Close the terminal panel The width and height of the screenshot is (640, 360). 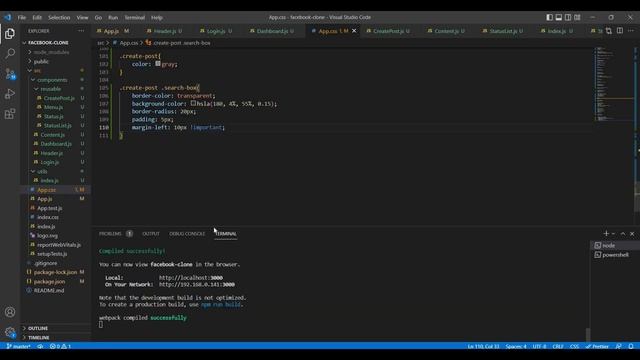click(x=632, y=233)
